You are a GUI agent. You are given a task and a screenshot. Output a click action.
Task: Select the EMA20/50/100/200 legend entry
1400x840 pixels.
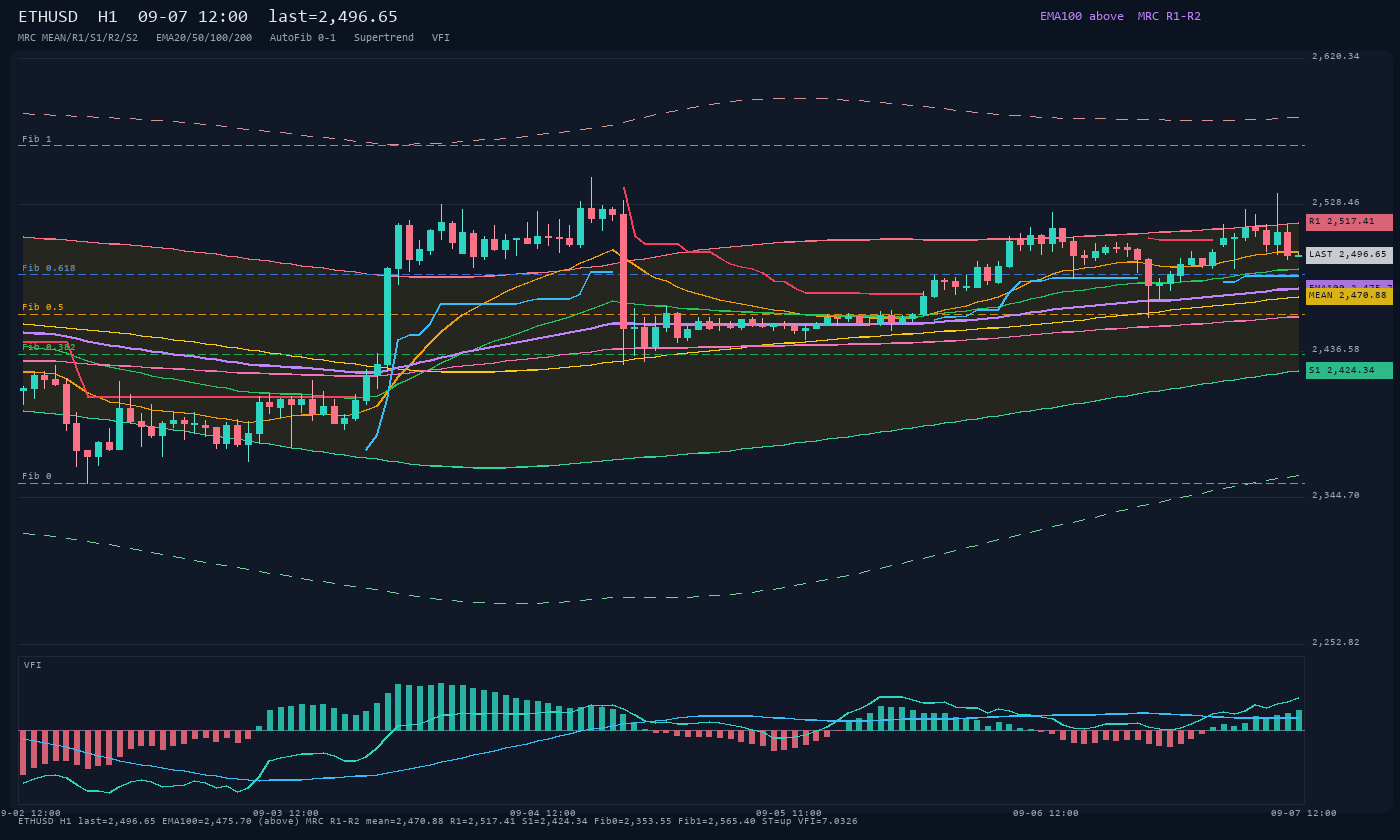204,38
